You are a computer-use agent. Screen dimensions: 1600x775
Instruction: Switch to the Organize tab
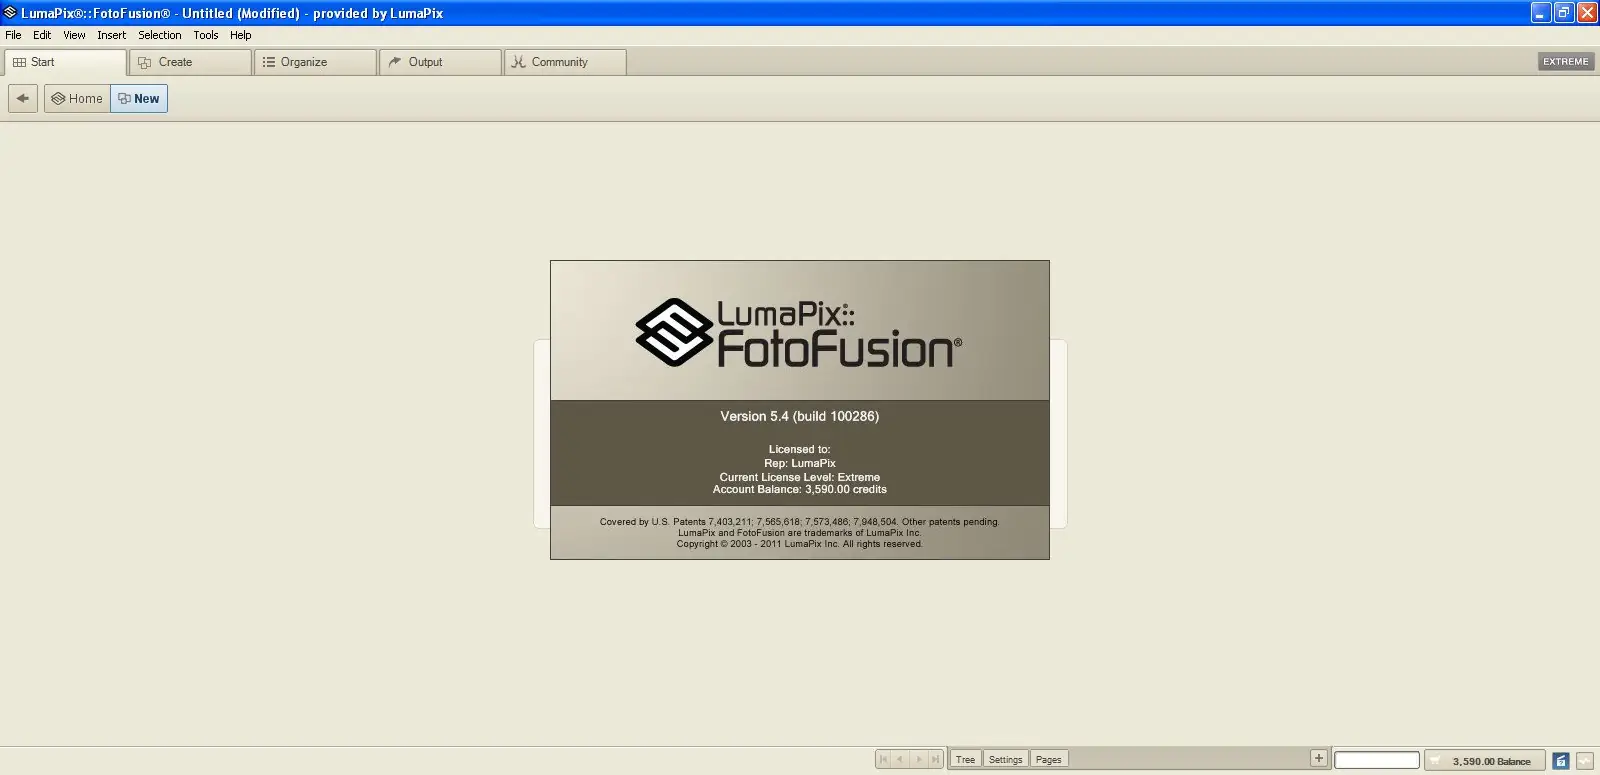coord(316,62)
